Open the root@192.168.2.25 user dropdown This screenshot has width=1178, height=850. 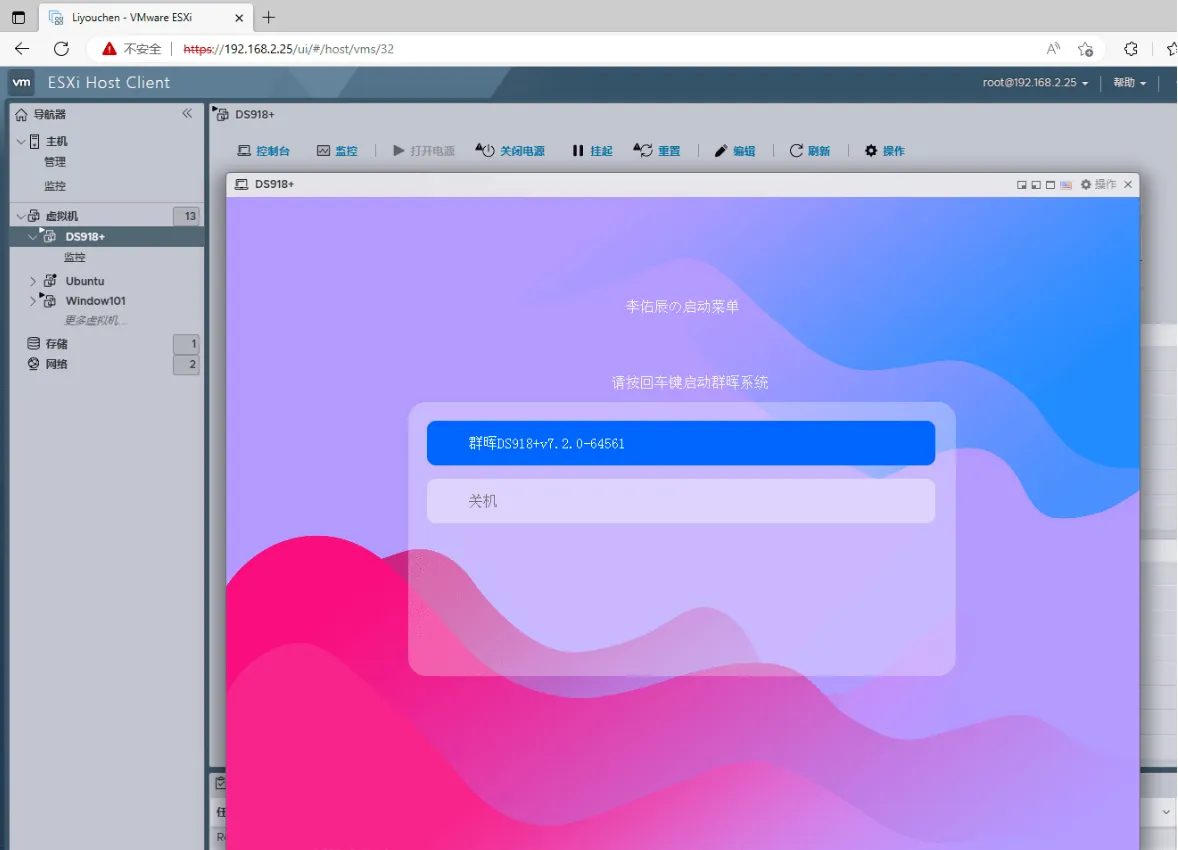pos(1035,83)
